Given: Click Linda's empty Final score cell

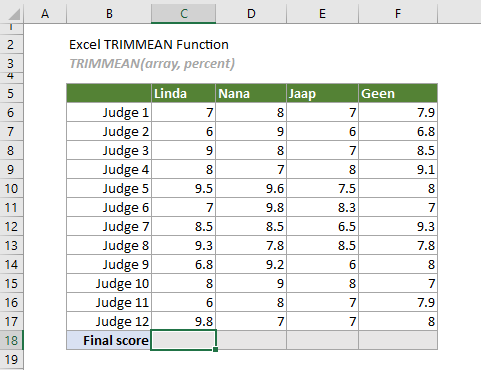Looking at the screenshot, I should 183,340.
